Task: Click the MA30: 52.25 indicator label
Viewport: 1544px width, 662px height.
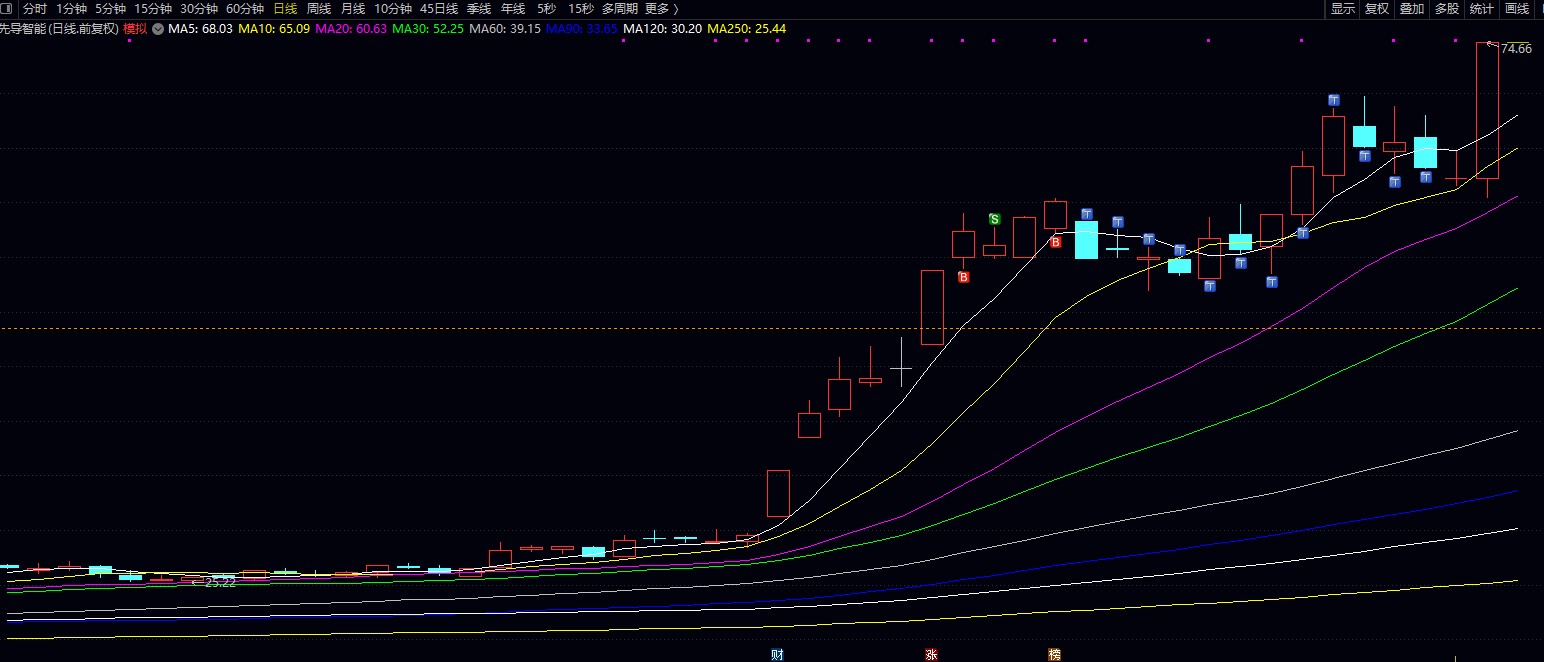Action: coord(428,29)
